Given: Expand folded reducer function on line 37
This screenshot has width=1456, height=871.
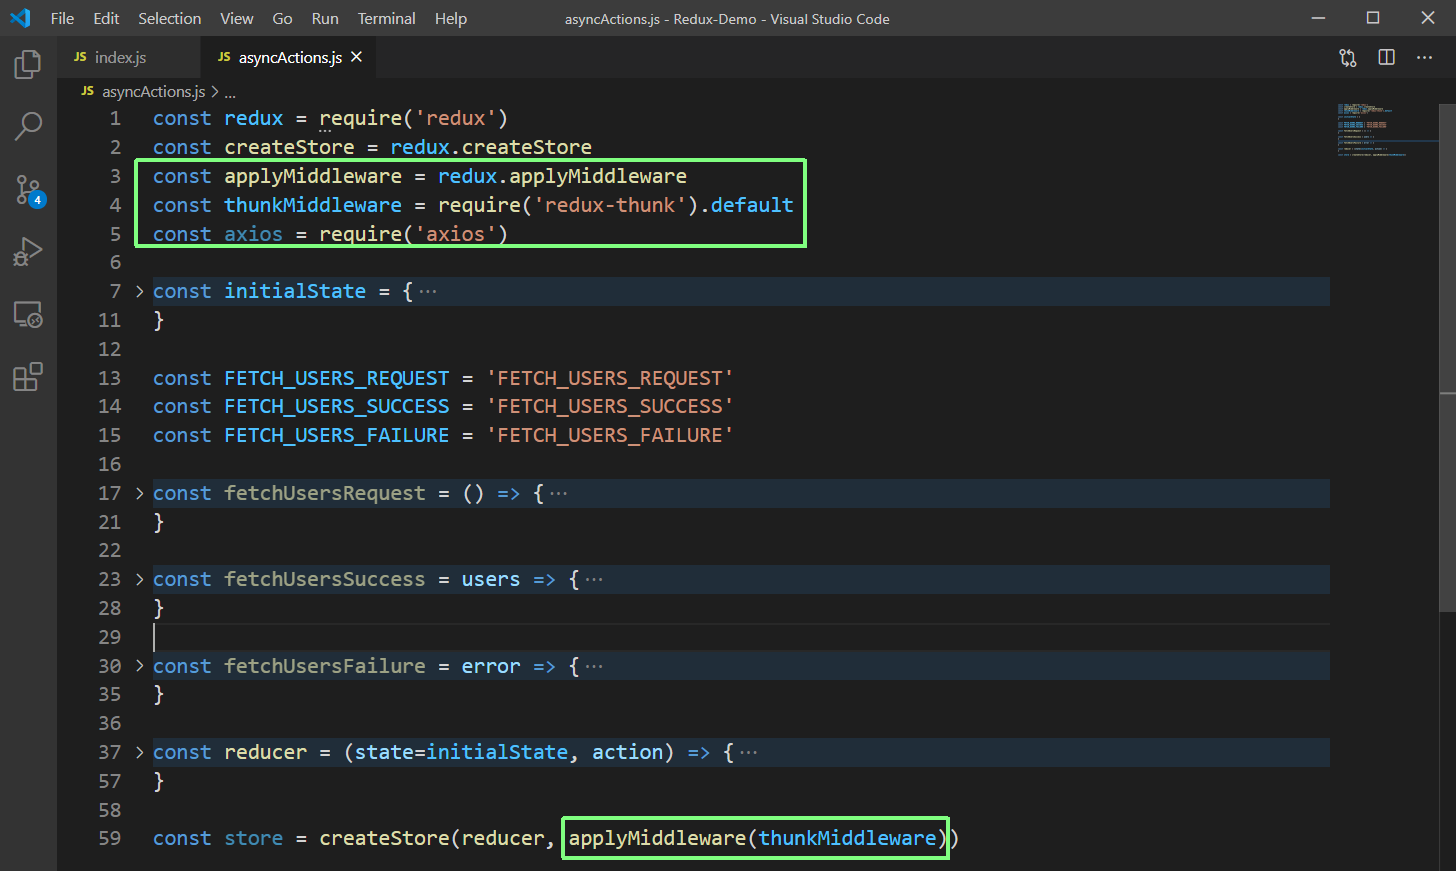Looking at the screenshot, I should 140,752.
